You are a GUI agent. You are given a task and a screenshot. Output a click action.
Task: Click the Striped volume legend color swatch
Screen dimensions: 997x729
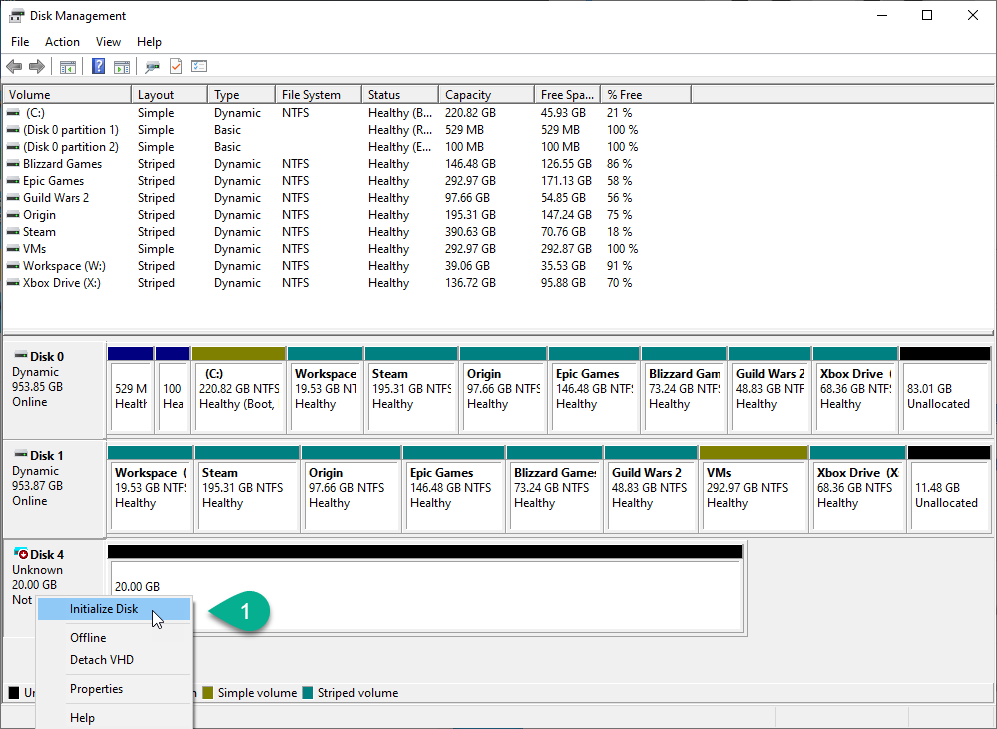pyautogui.click(x=309, y=693)
